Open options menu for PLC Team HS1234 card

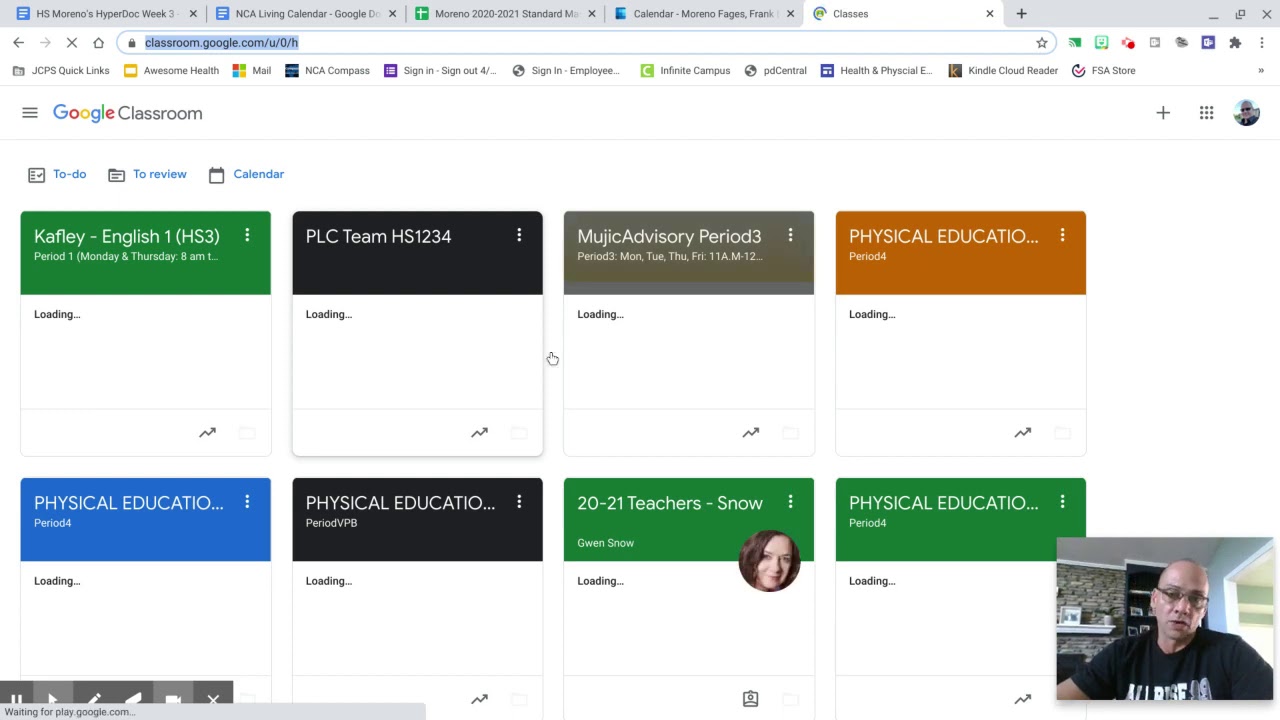(519, 236)
